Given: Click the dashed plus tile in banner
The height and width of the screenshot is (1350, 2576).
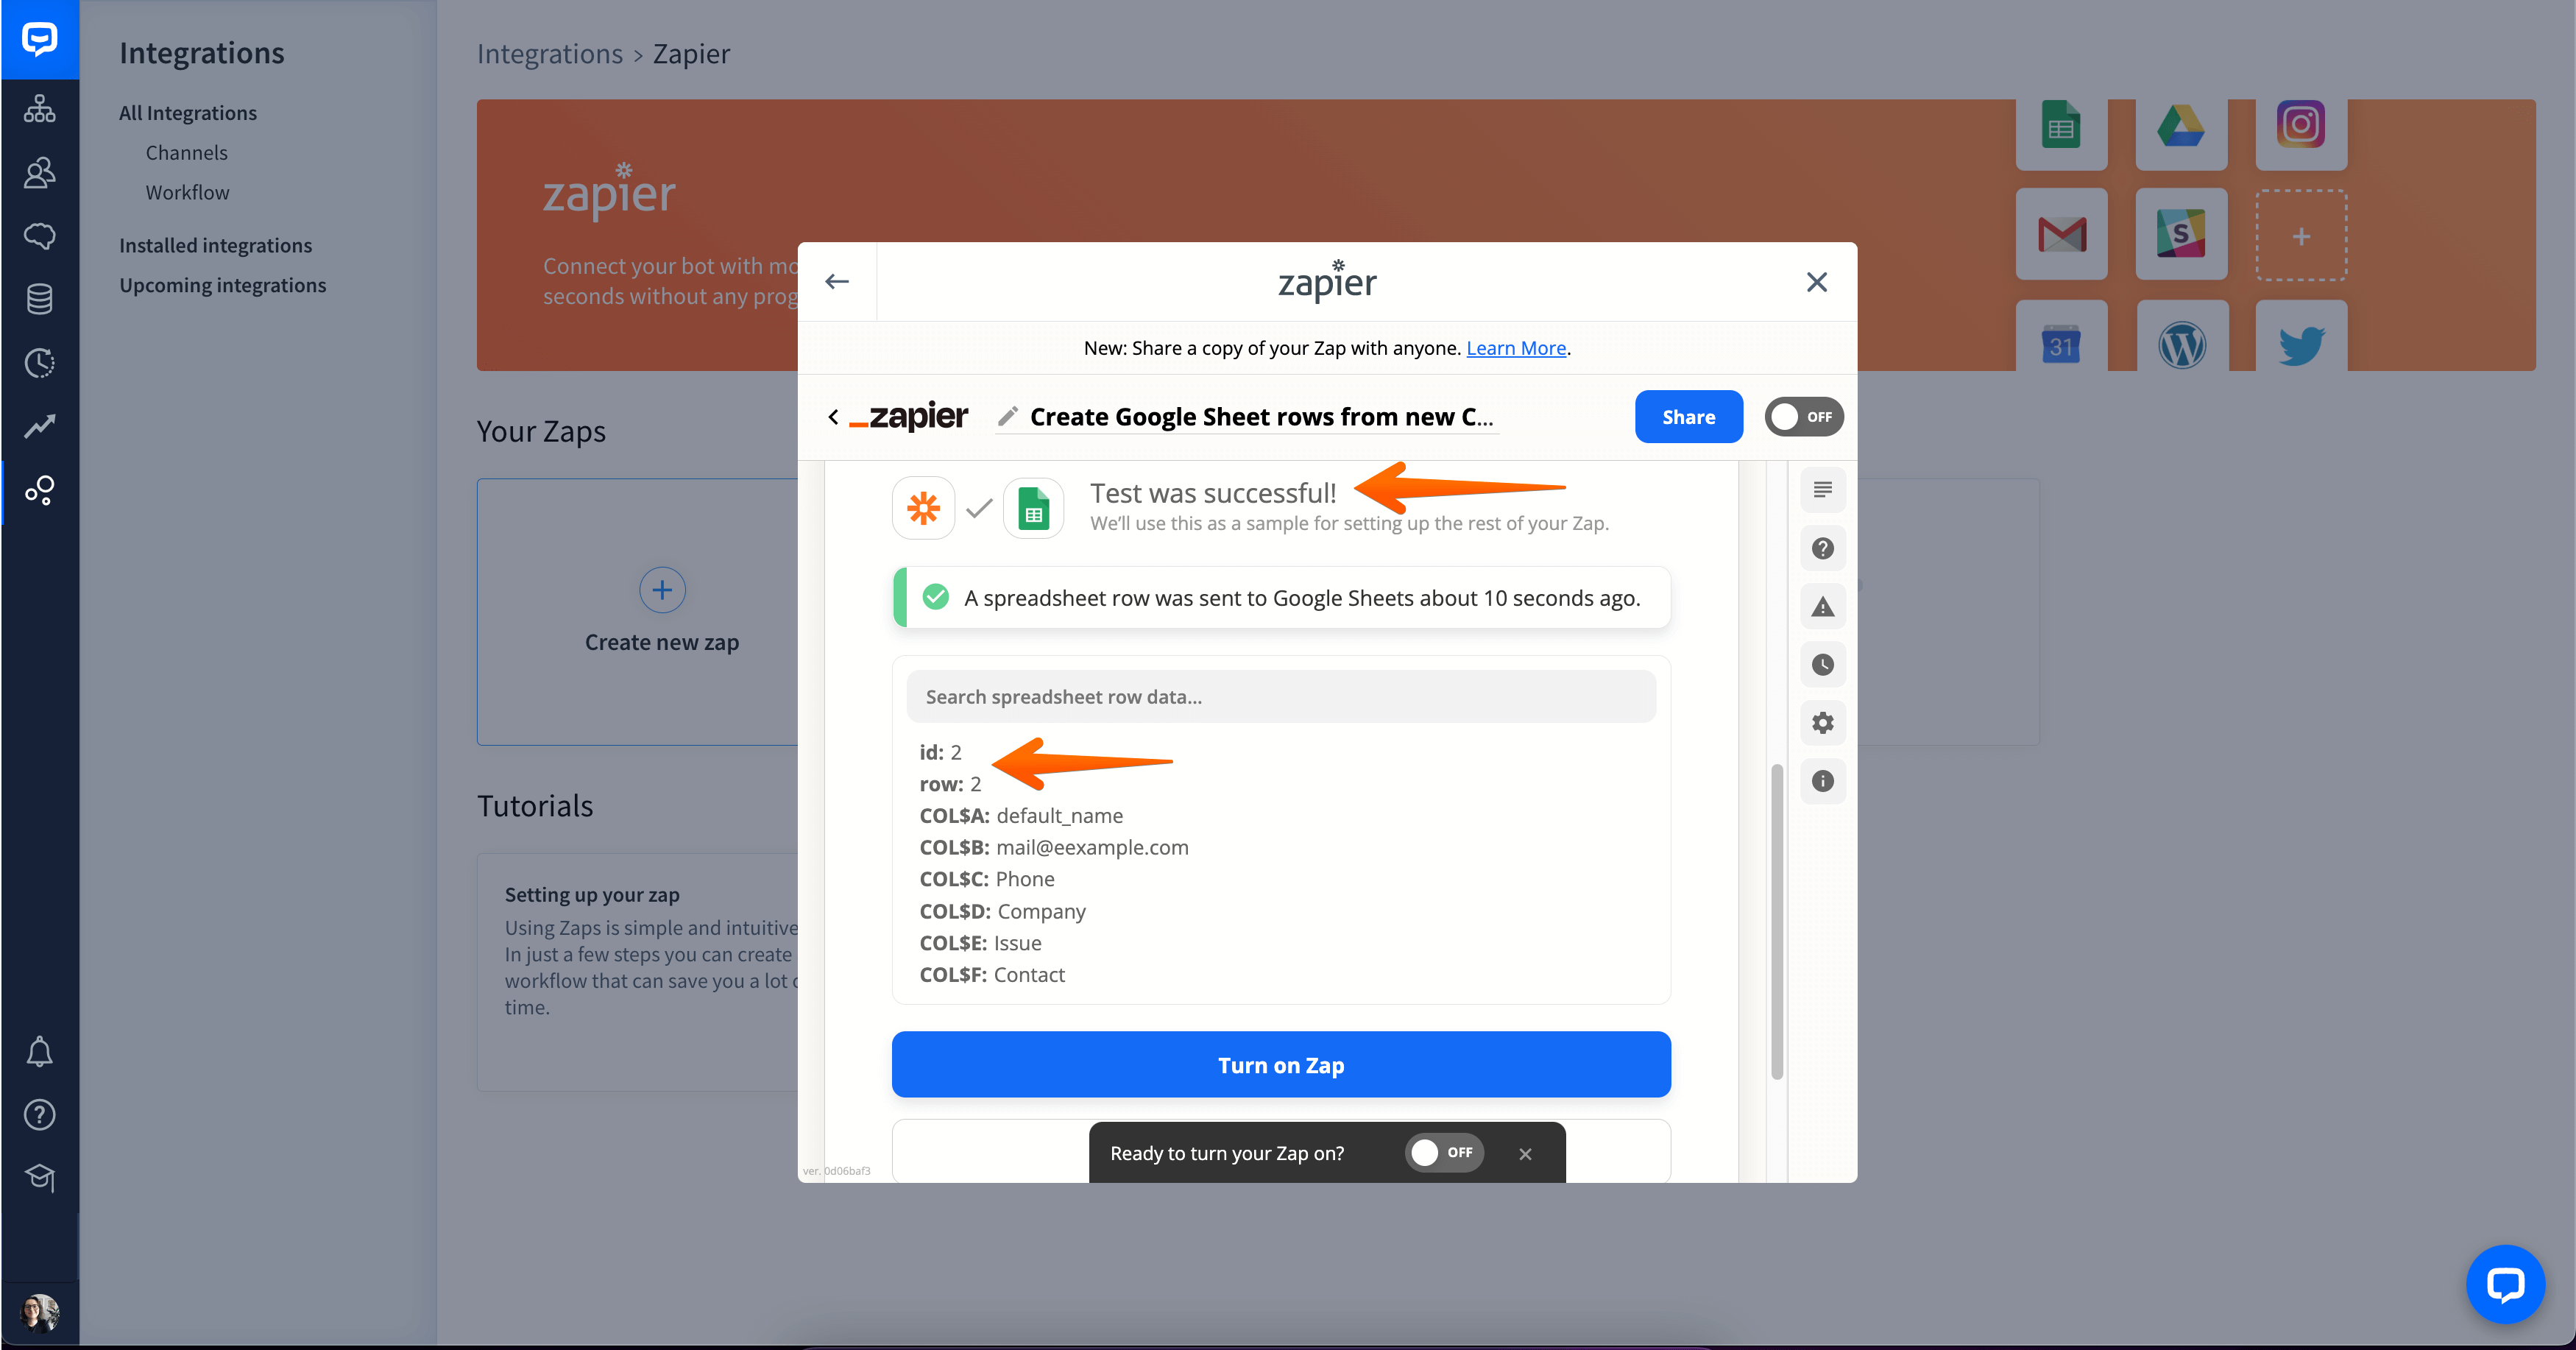Looking at the screenshot, I should pyautogui.click(x=2301, y=235).
